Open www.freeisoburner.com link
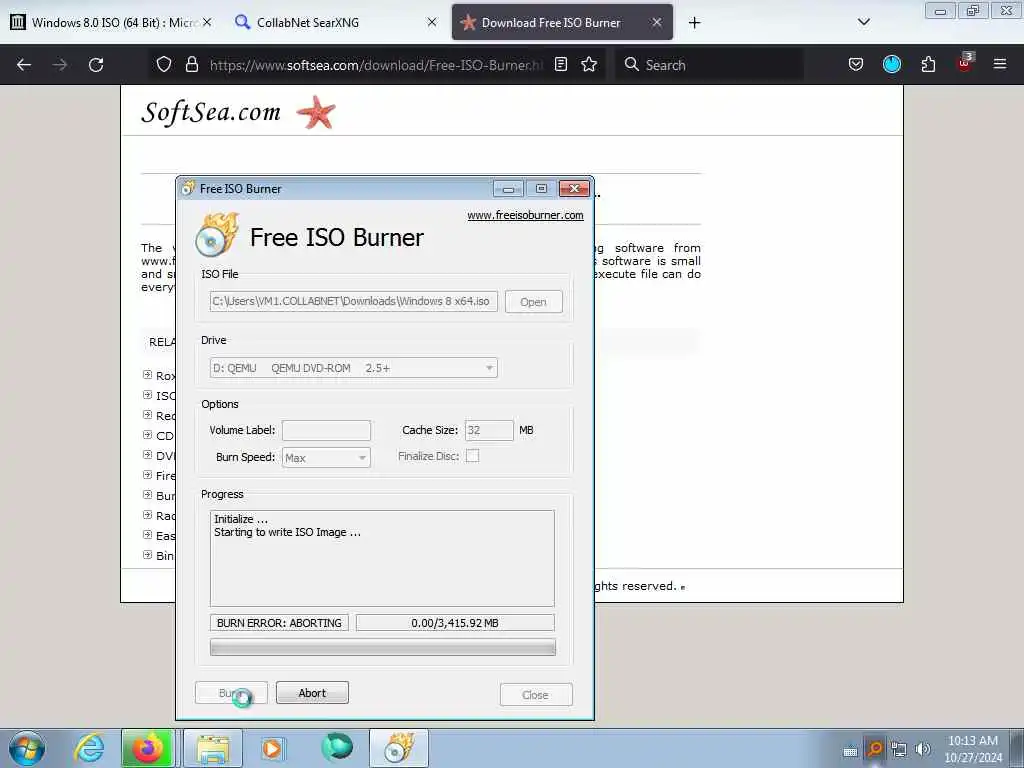Image resolution: width=1024 pixels, height=768 pixels. (x=525, y=215)
